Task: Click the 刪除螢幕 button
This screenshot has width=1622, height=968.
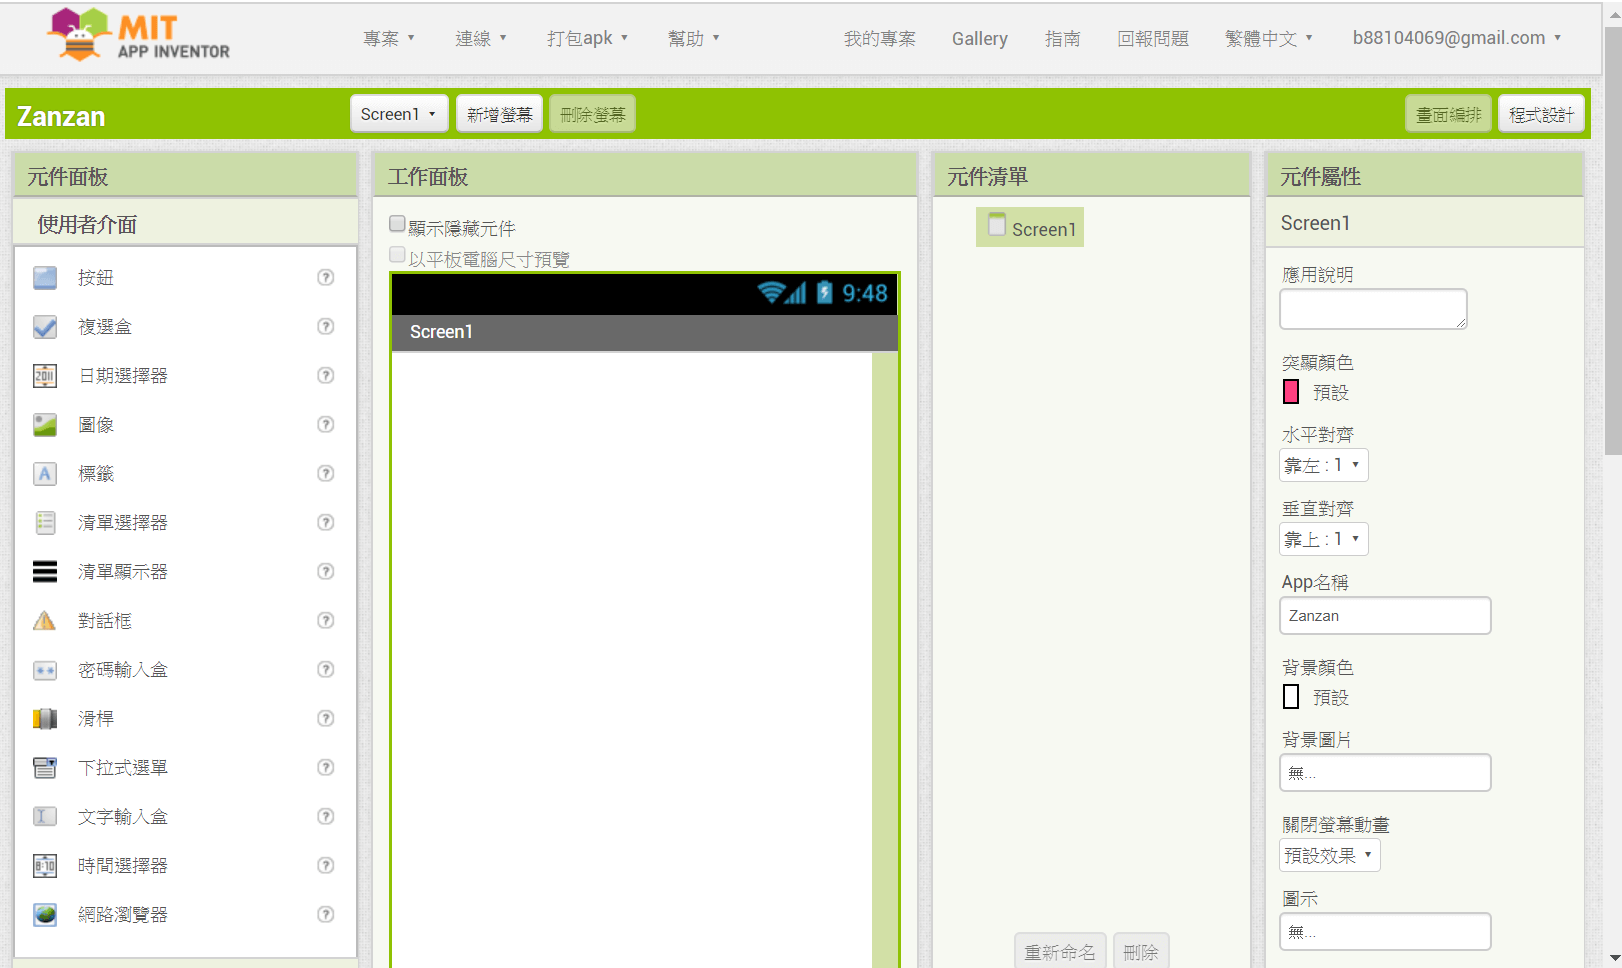Action: (593, 114)
